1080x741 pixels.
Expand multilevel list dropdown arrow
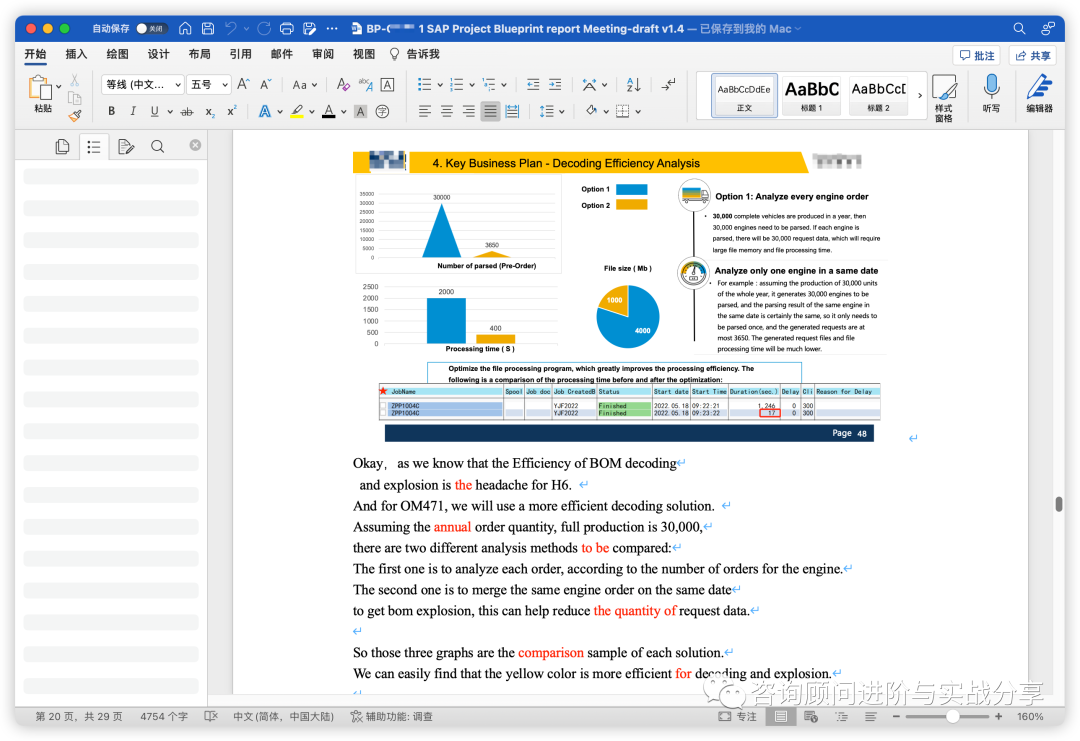pos(503,85)
